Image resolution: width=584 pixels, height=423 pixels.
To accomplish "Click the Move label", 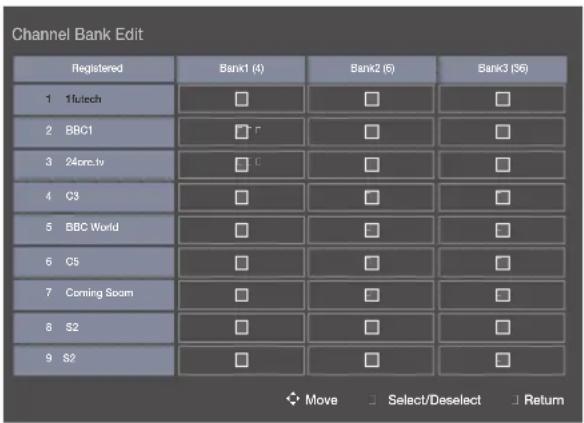I will (321, 400).
